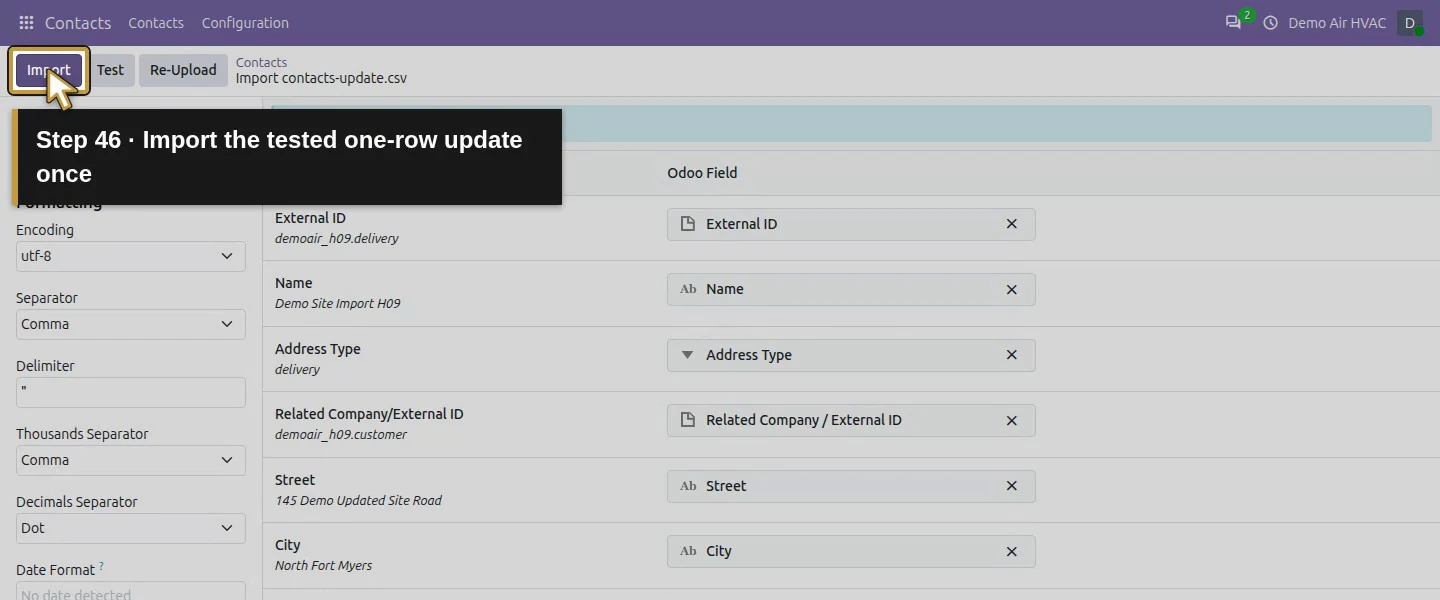1440x600 pixels.
Task: Open the Address Type Odoo field selector
Action: [x=851, y=355]
